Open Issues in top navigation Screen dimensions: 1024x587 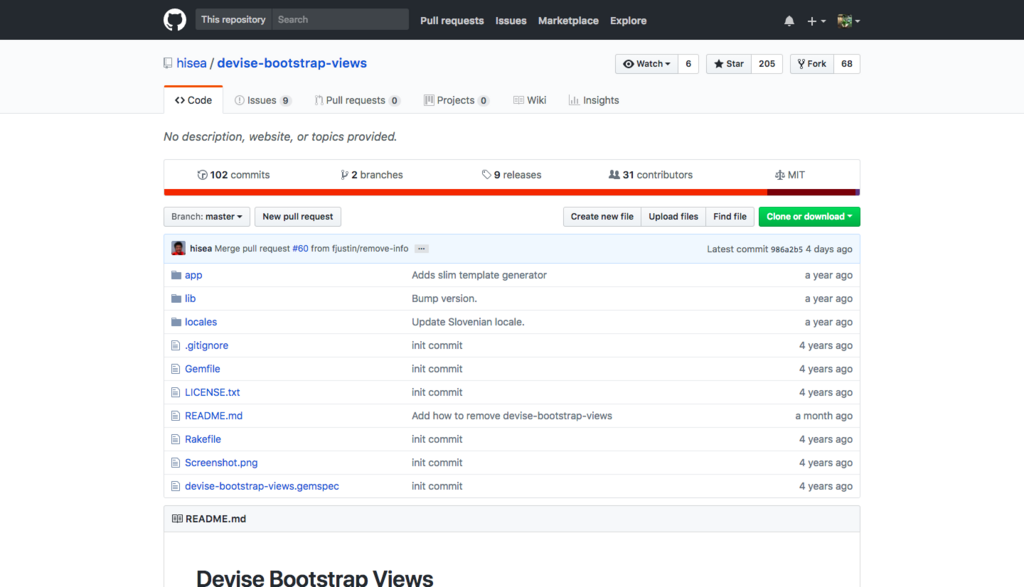[511, 21]
